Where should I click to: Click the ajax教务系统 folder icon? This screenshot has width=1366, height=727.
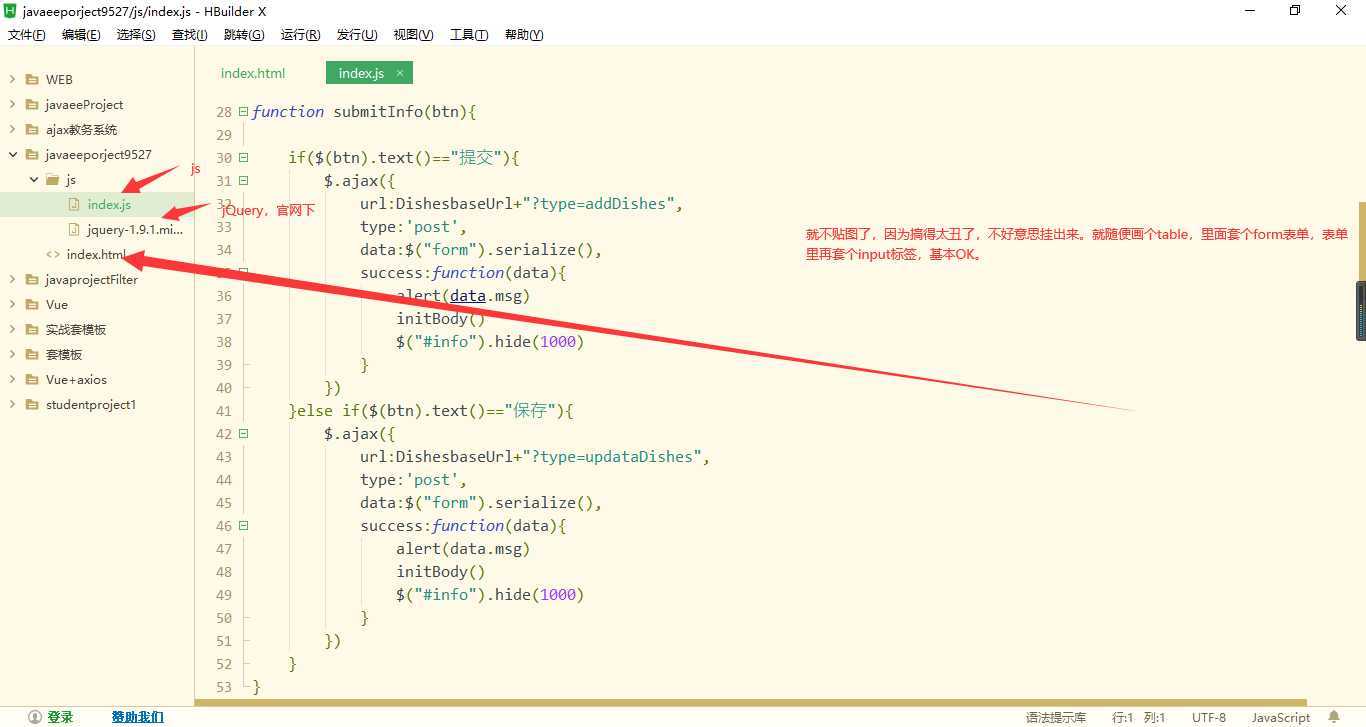tap(32, 129)
